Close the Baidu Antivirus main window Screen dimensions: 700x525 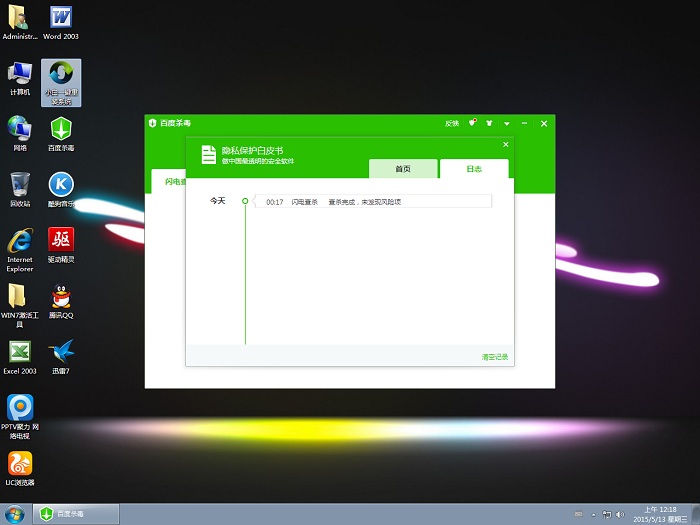coord(544,124)
